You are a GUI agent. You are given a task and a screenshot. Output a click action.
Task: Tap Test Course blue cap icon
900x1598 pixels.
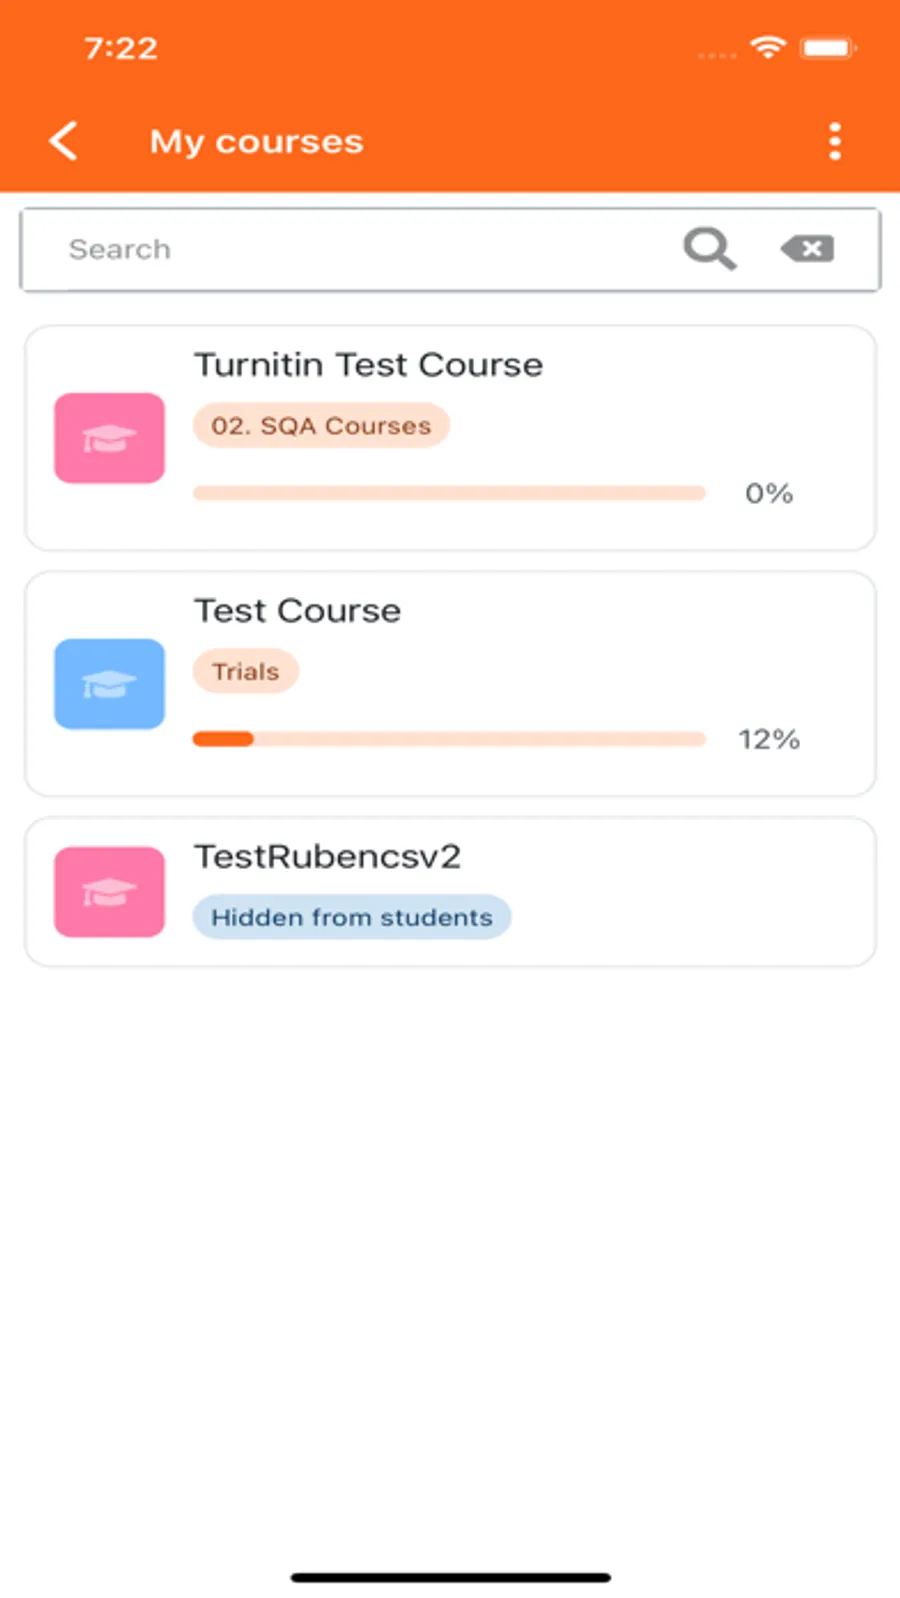[109, 684]
